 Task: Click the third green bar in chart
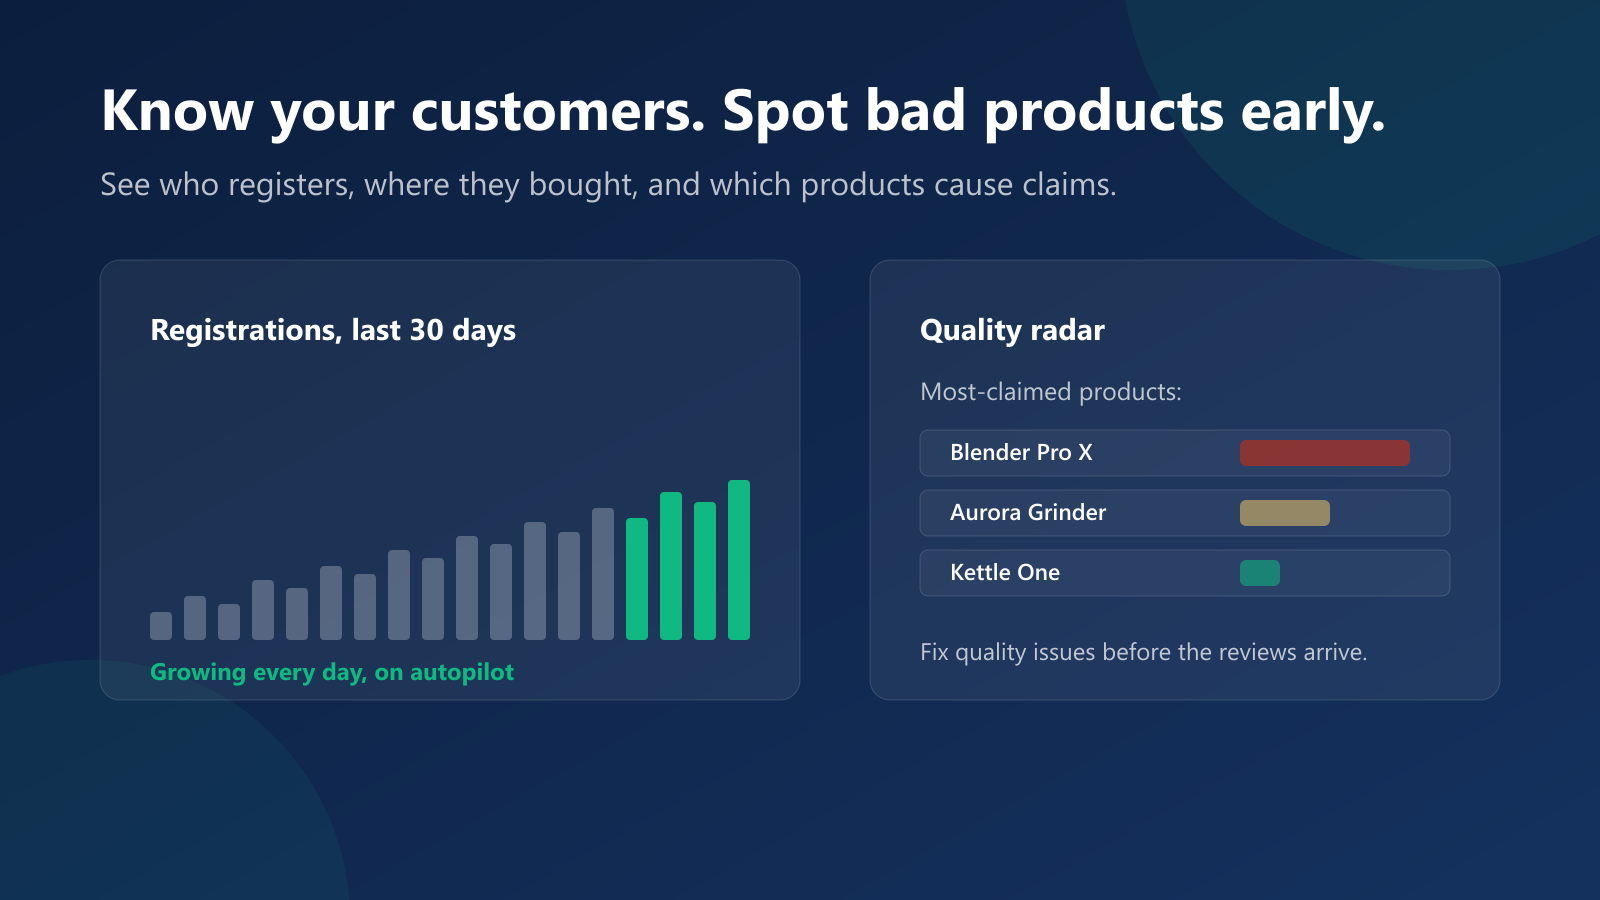tap(705, 571)
